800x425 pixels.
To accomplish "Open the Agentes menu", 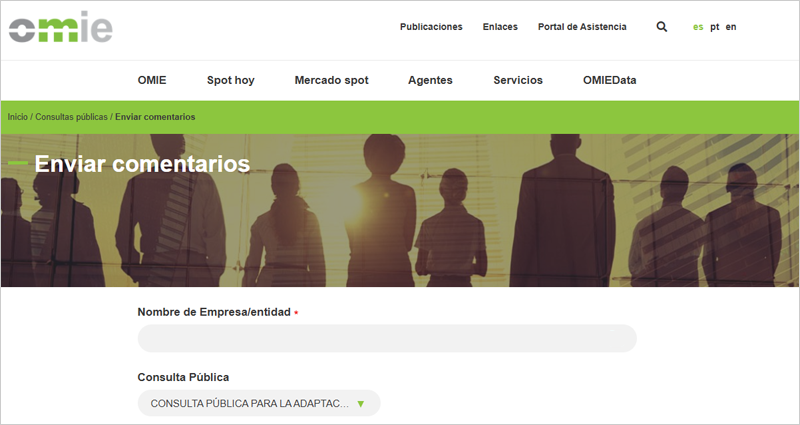I will coord(430,80).
